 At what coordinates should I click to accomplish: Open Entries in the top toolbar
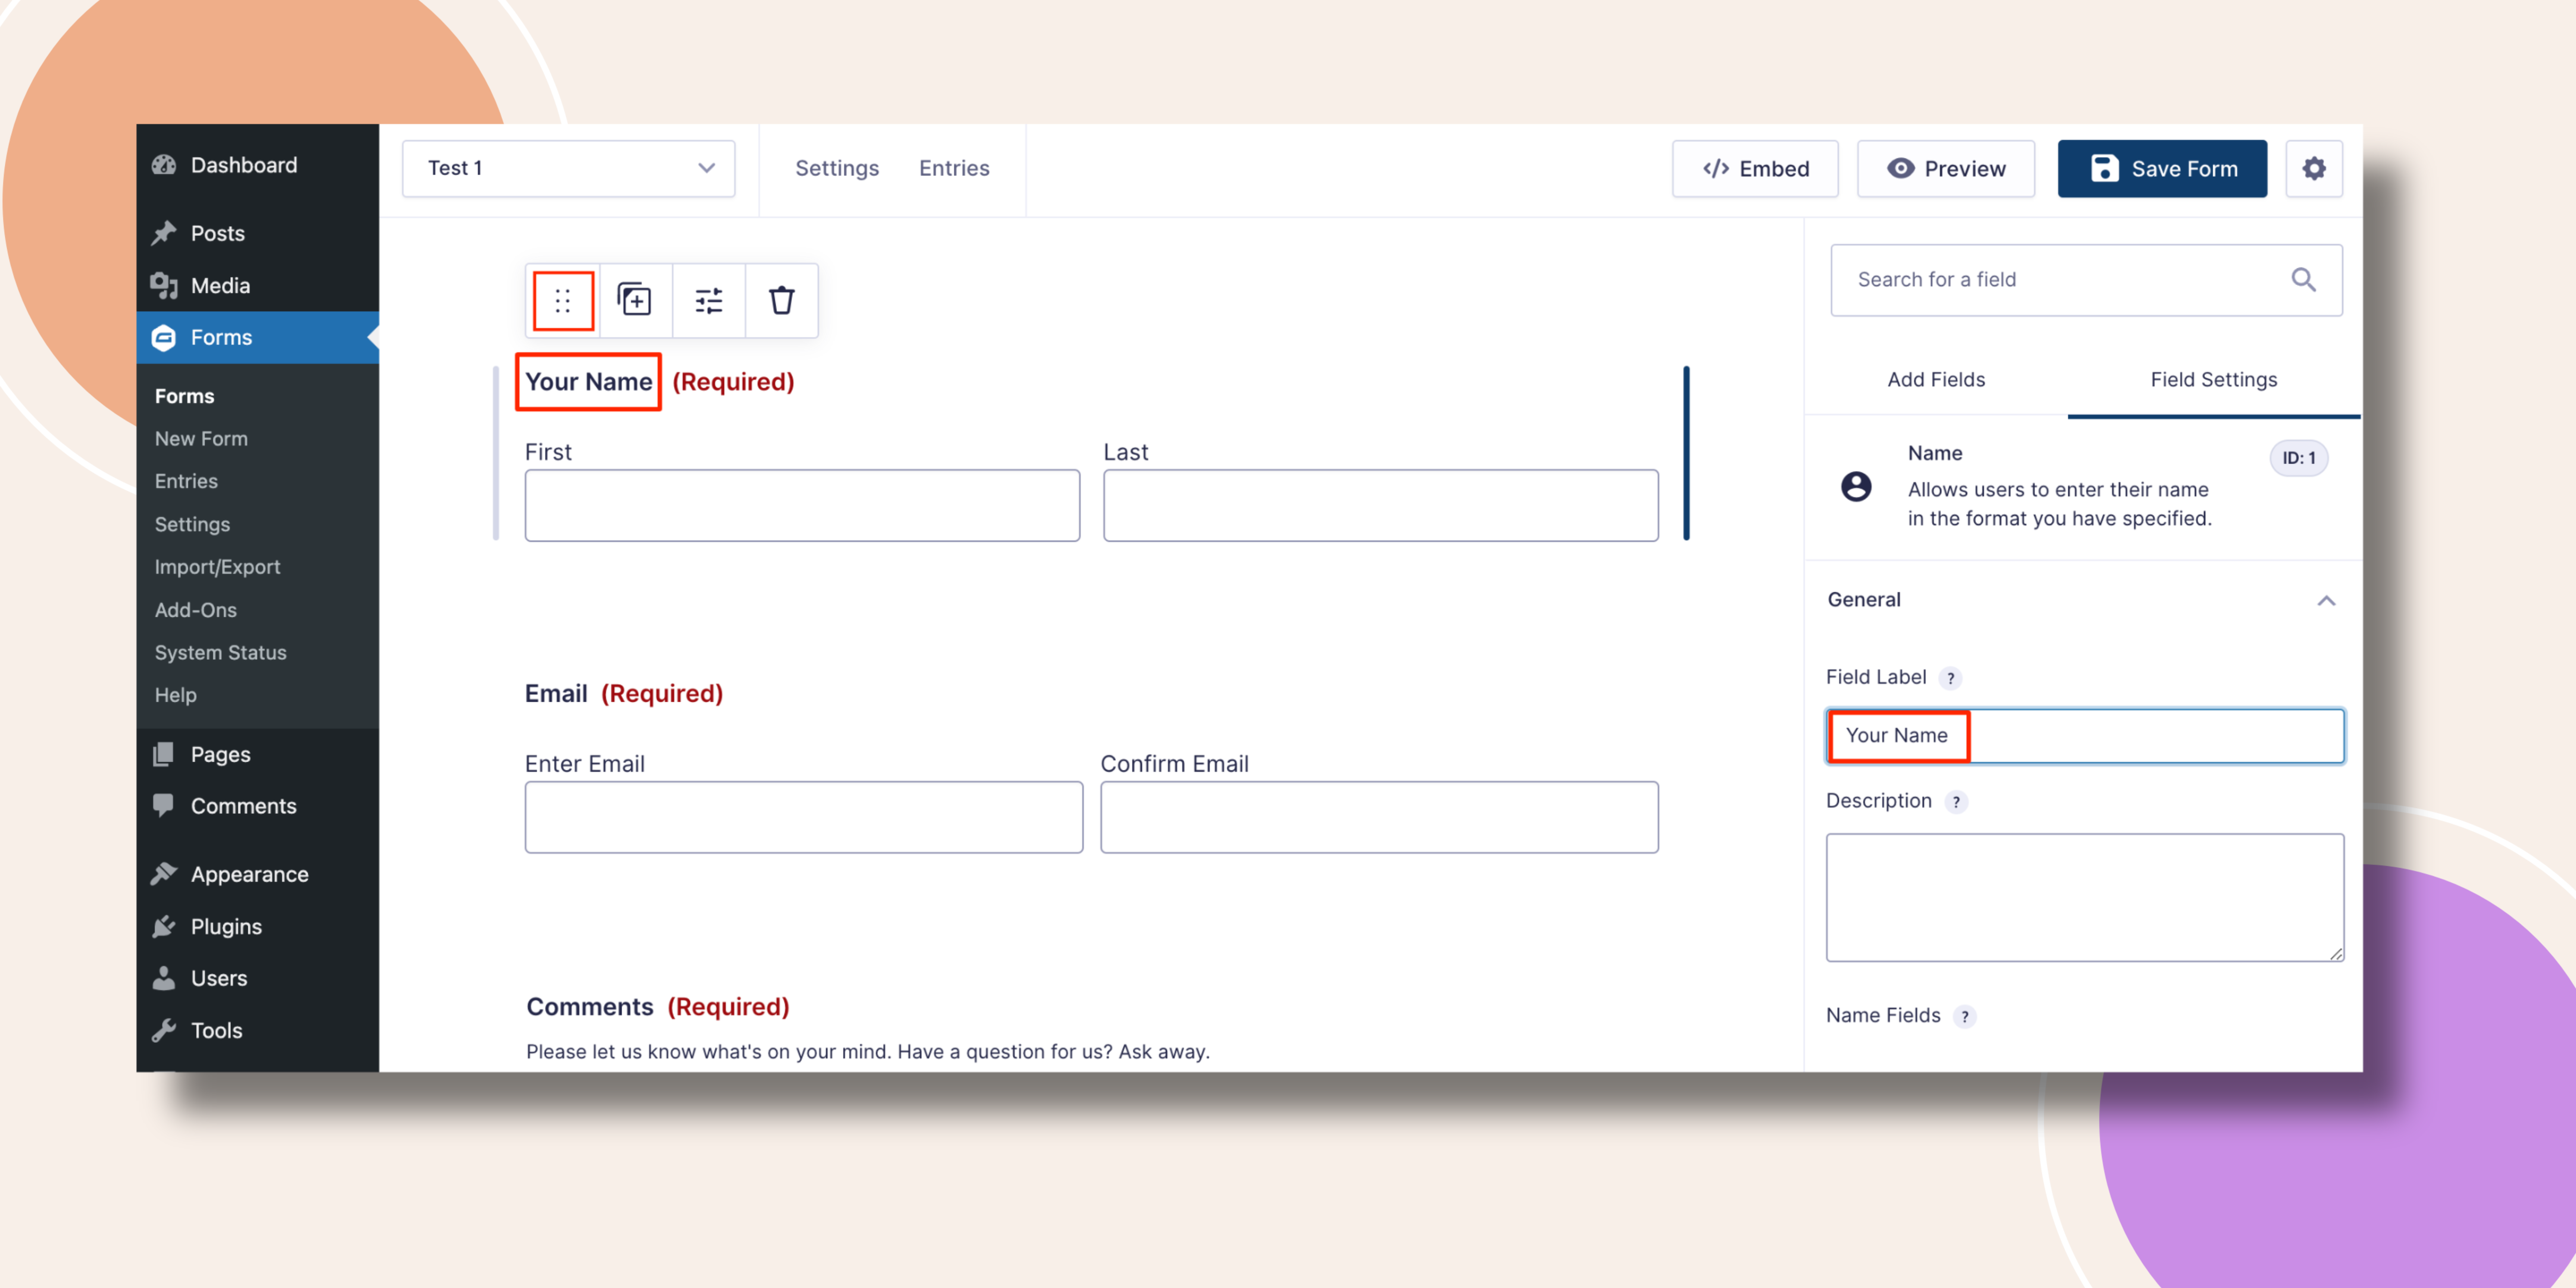[x=954, y=168]
